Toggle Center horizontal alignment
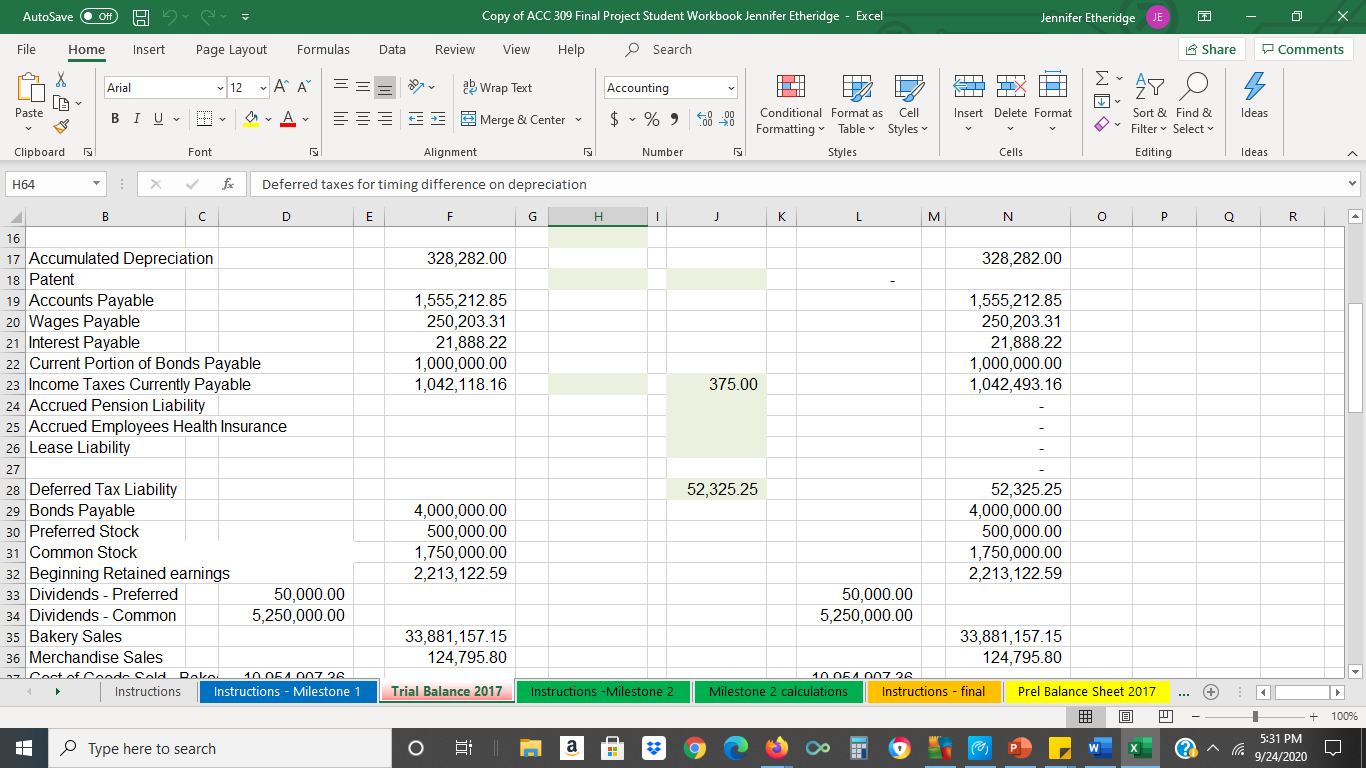1366x768 pixels. (x=364, y=120)
